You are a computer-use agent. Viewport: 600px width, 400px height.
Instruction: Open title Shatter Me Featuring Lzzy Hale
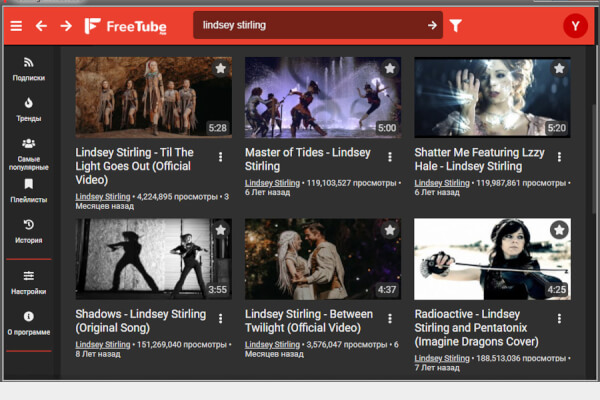tap(479, 159)
